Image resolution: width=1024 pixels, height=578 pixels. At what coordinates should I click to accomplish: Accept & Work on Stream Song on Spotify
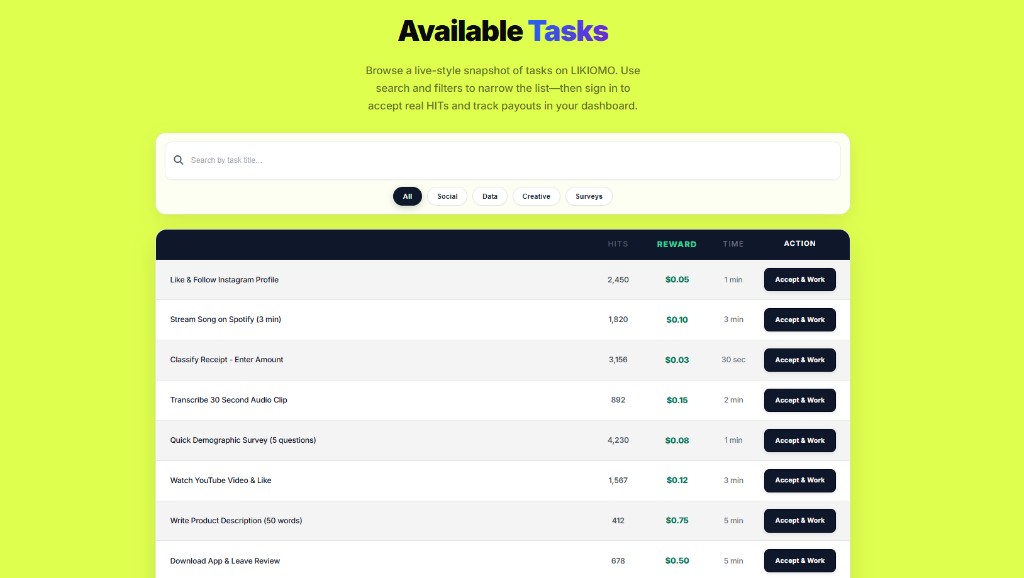pos(800,320)
